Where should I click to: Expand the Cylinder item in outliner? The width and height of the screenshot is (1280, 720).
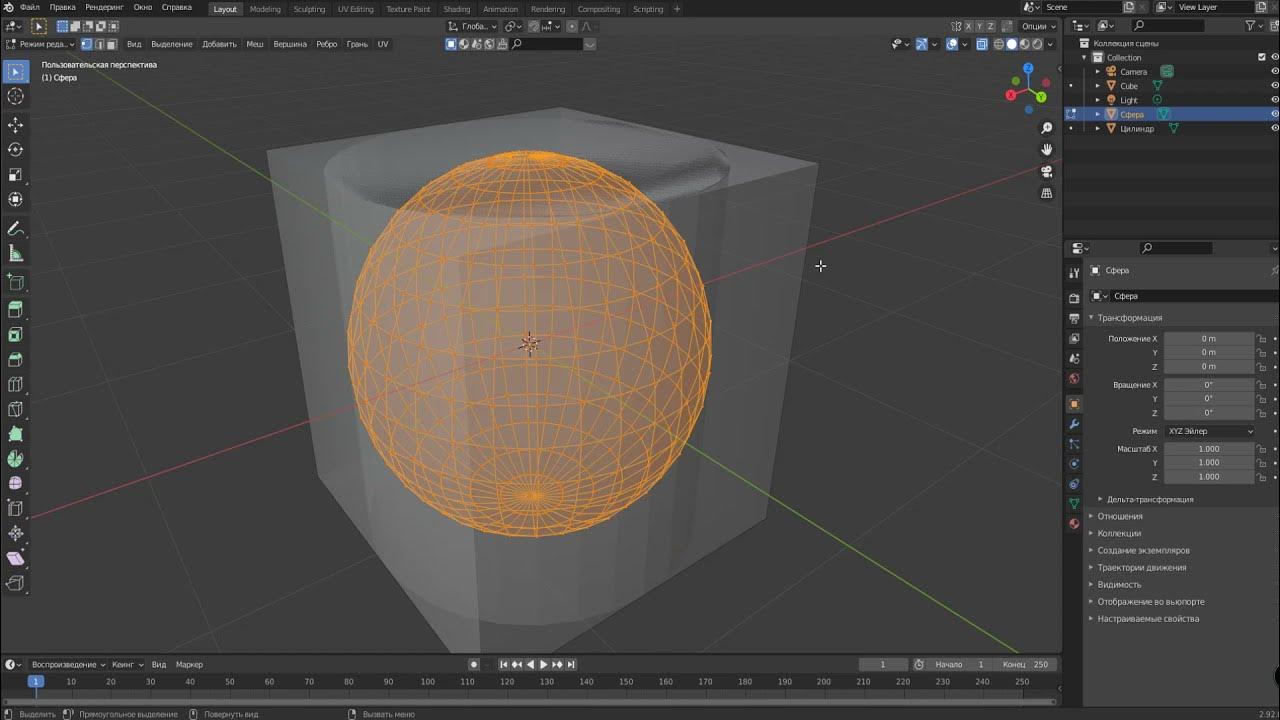coord(1098,129)
